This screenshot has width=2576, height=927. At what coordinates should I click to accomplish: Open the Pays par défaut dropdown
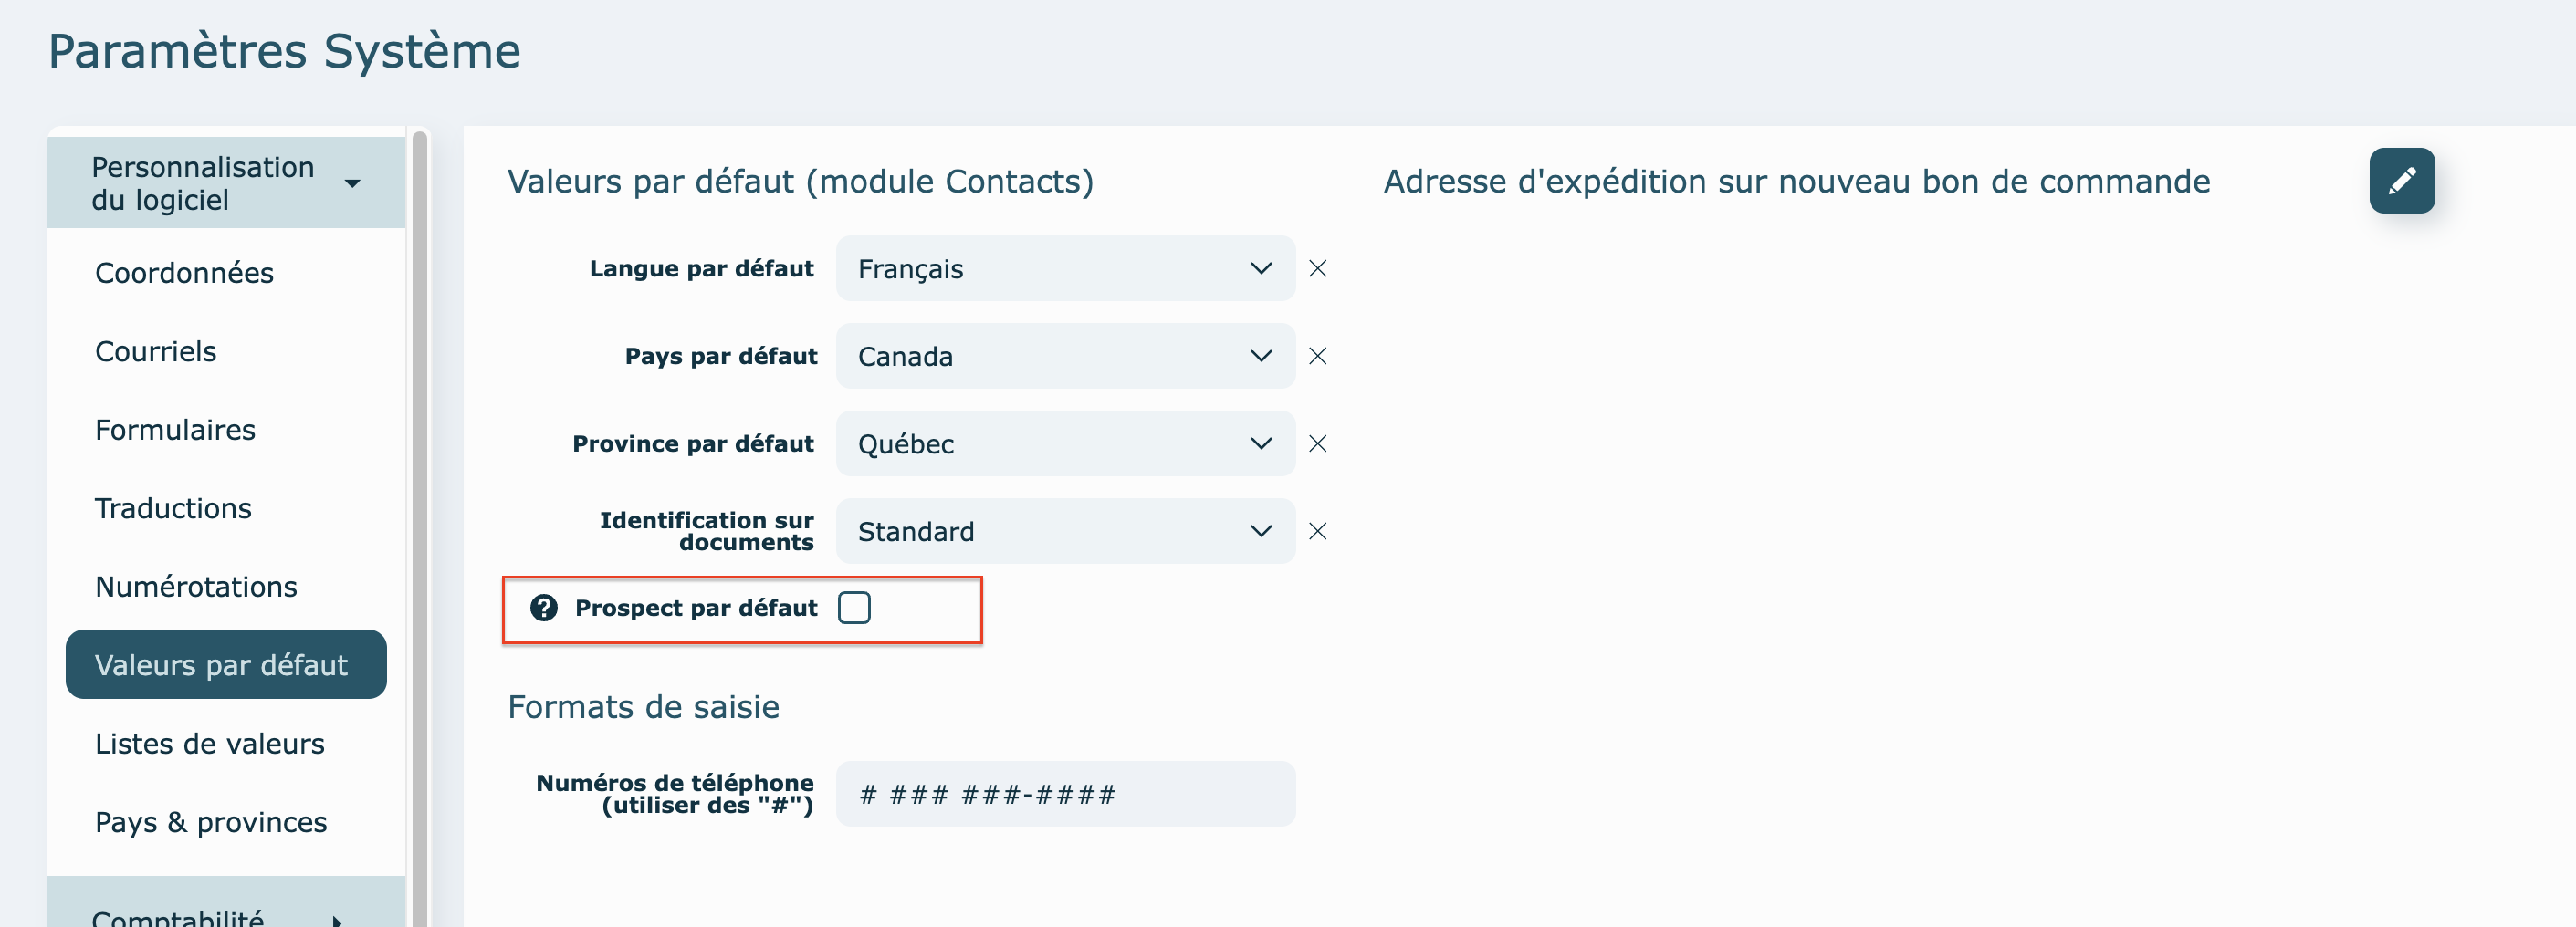pos(1064,356)
